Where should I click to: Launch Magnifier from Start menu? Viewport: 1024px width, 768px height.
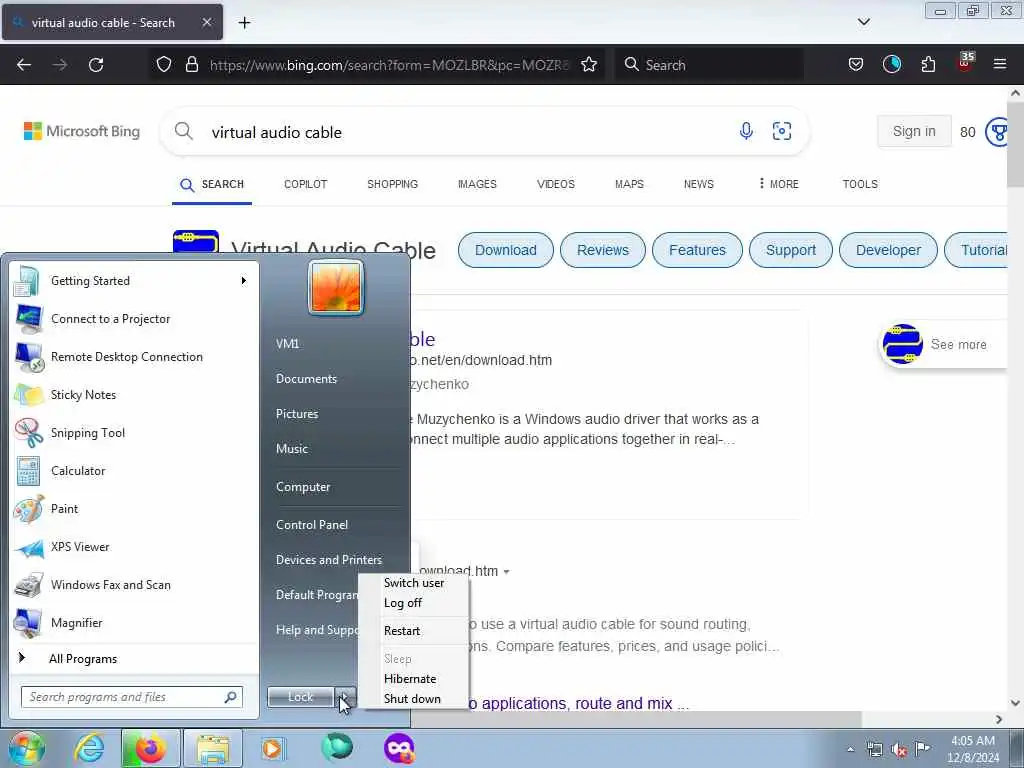(134, 622)
